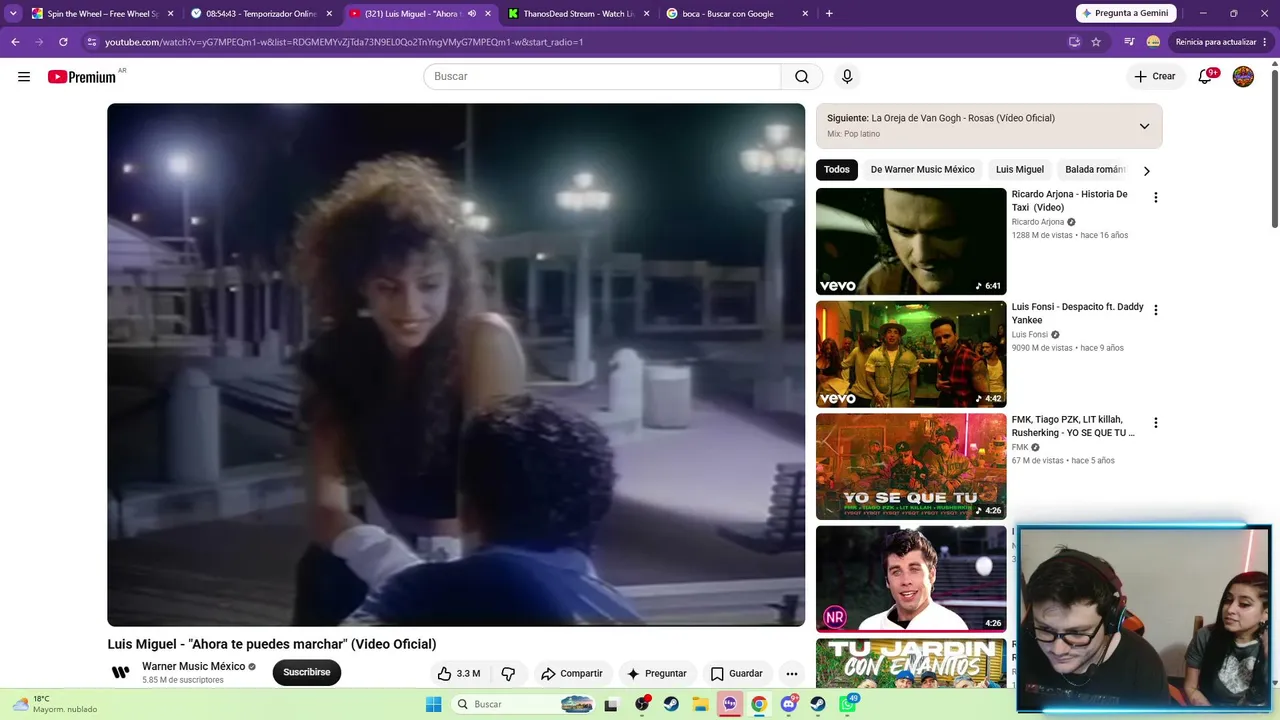Viewport: 1280px width, 720px height.
Task: Install the app from the address bar icon
Action: click(x=1074, y=42)
